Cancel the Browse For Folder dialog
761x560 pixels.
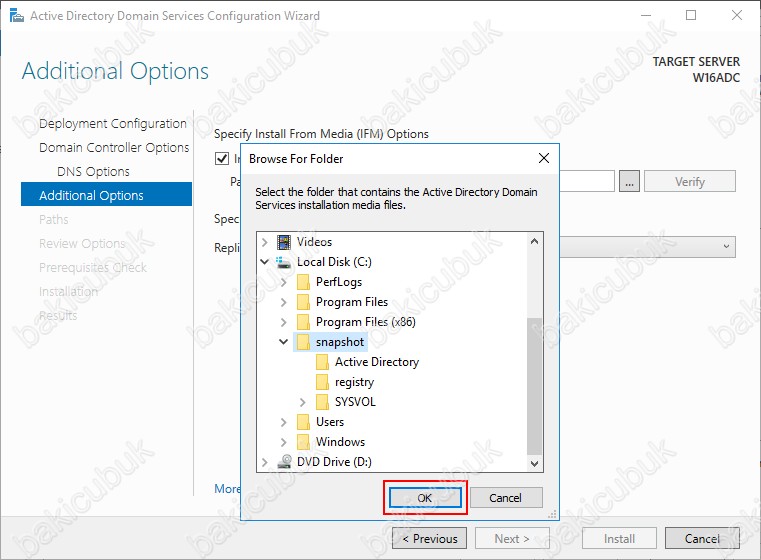click(506, 498)
